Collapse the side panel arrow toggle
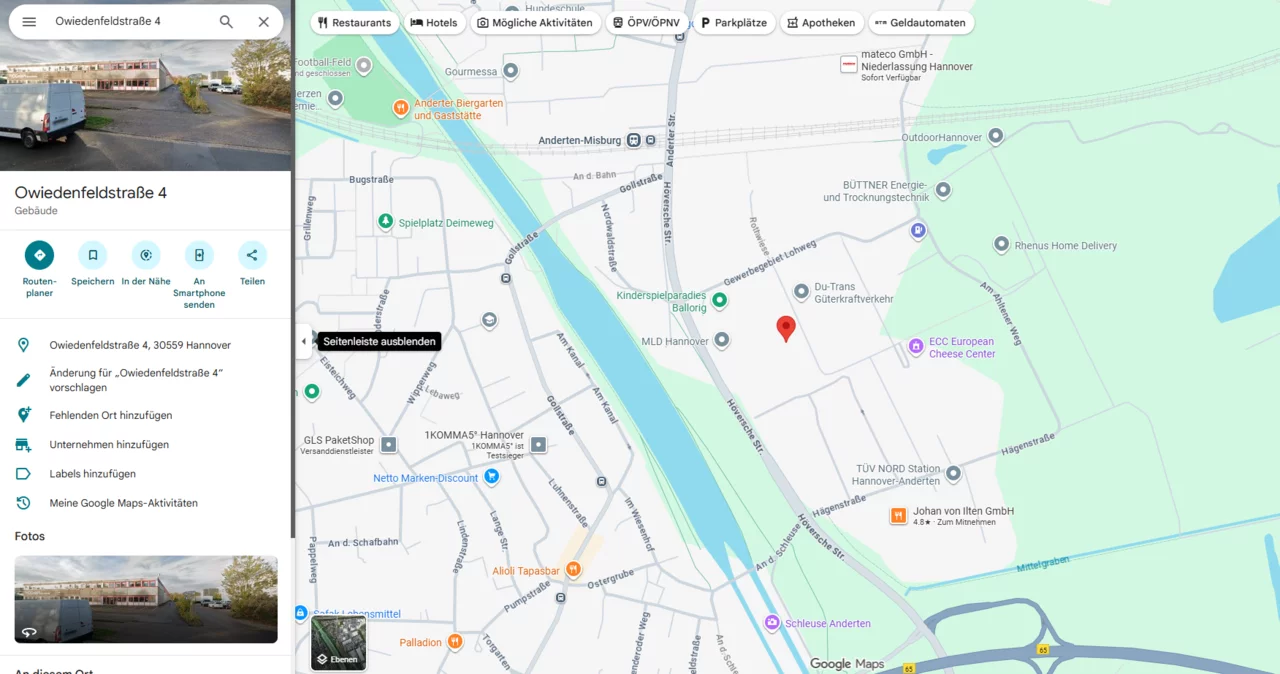Screen dimensions: 1280x674 tap(304, 341)
